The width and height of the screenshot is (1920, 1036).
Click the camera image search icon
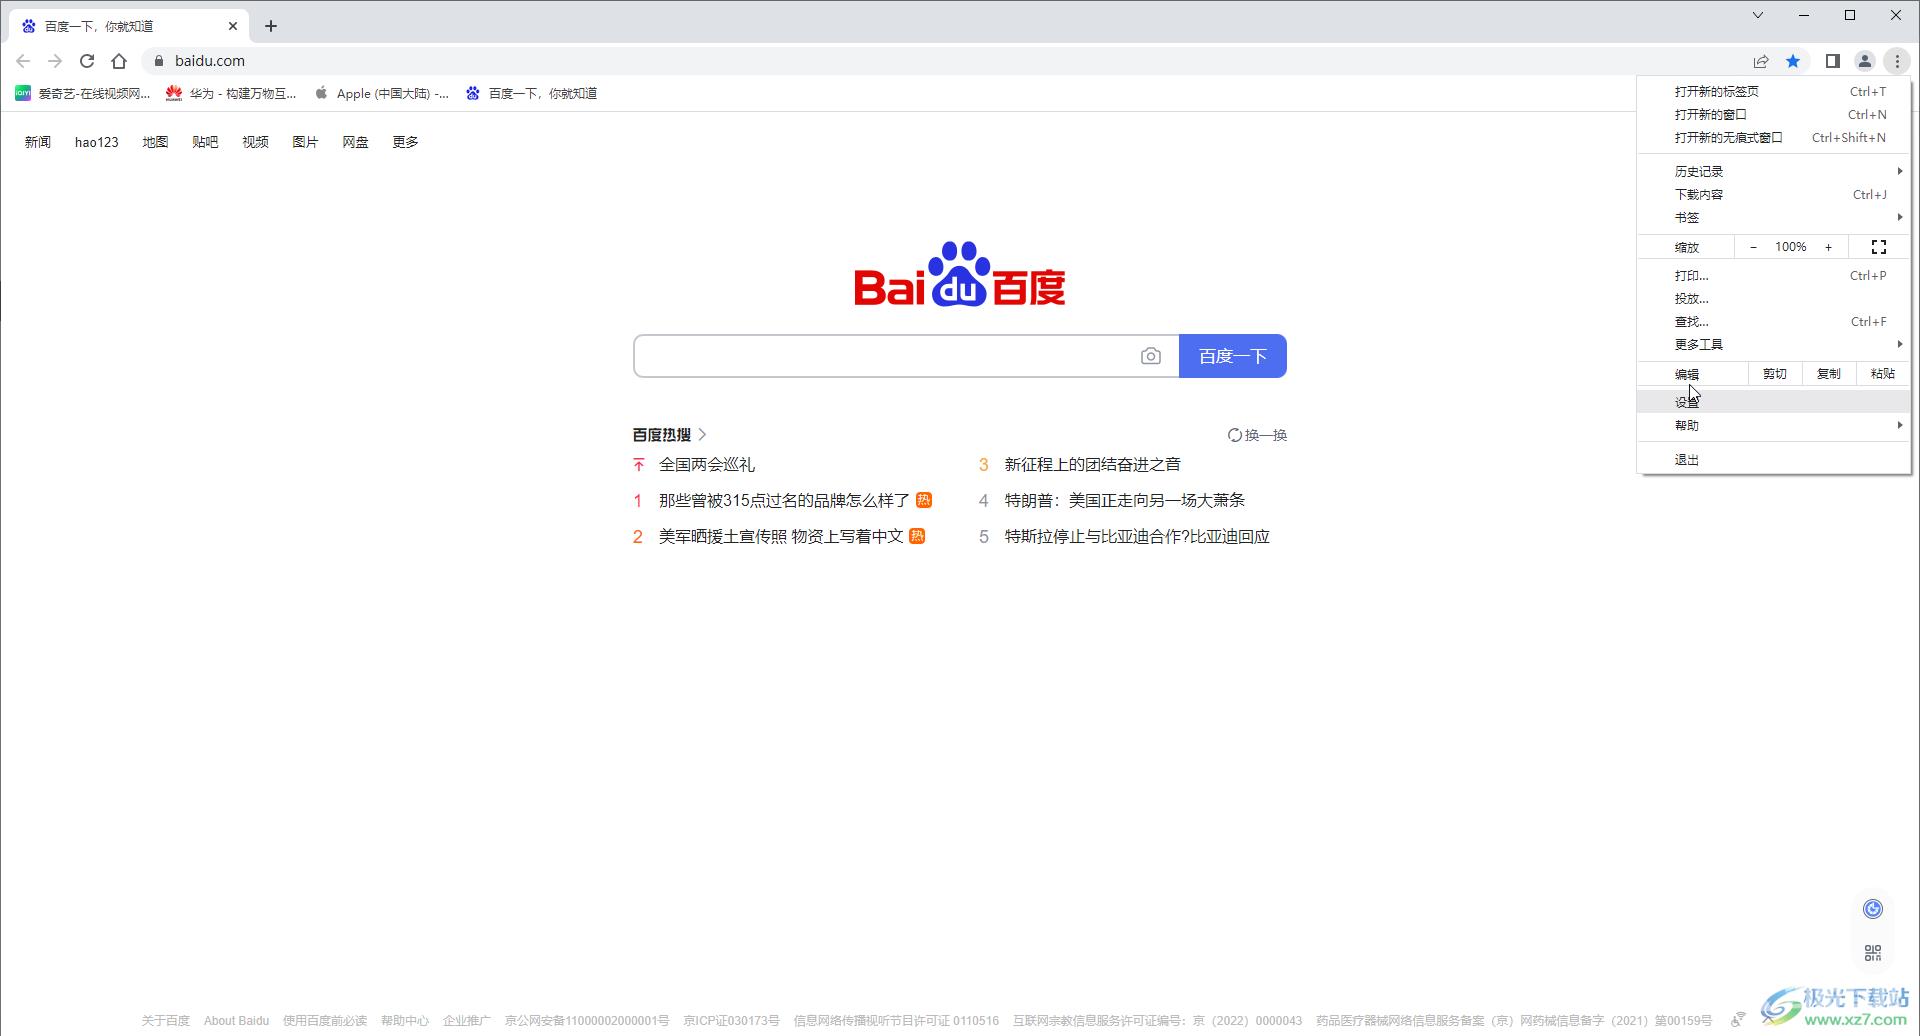1151,356
